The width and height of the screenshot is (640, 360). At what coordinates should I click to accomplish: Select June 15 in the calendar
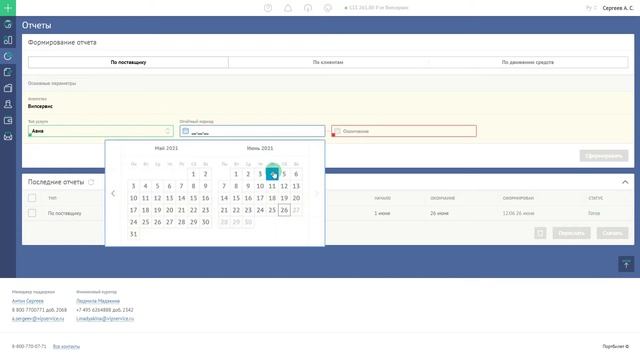pos(236,198)
